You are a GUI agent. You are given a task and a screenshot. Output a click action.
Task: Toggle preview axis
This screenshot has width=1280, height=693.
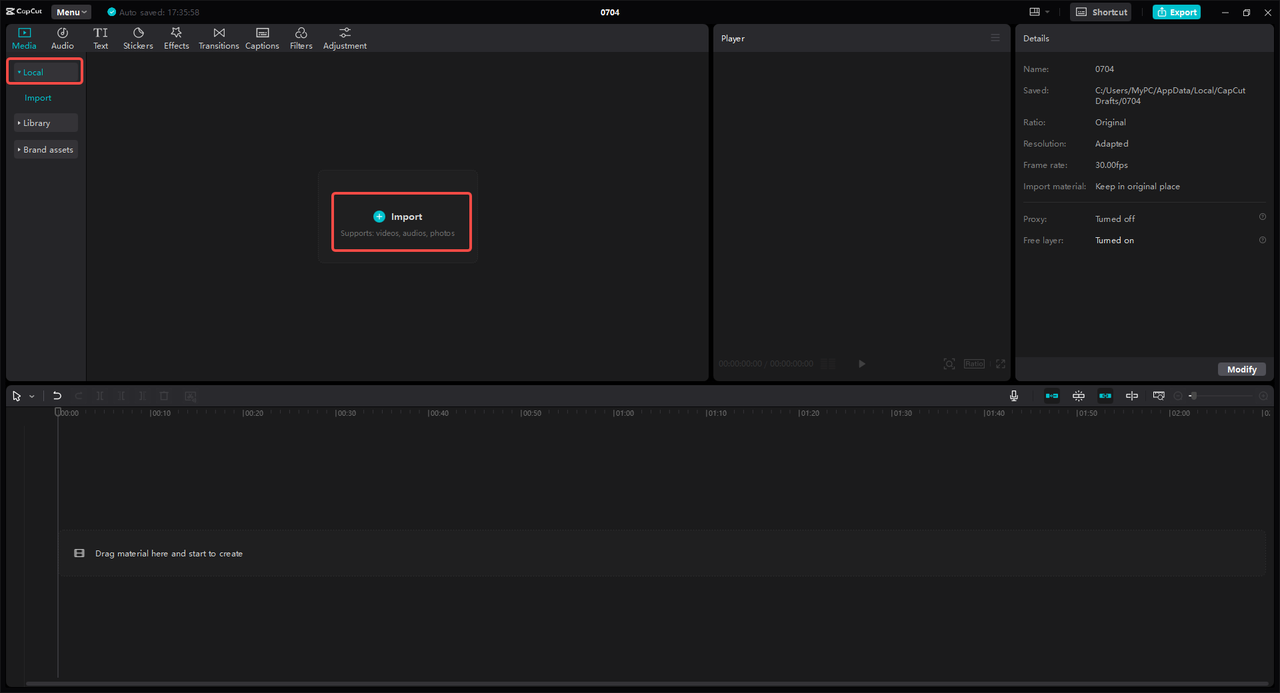(1132, 396)
